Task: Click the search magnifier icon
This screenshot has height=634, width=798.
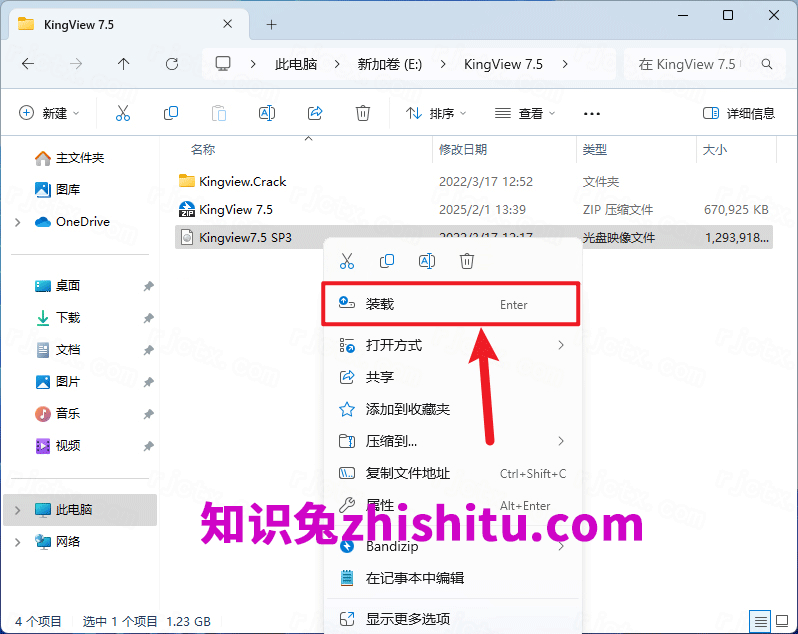Action: point(766,64)
